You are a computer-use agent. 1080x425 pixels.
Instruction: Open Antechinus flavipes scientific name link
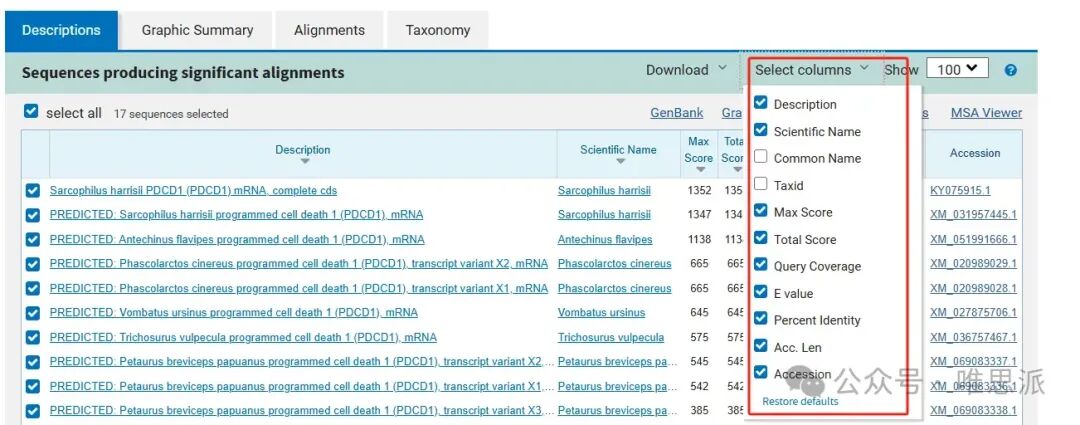pyautogui.click(x=605, y=240)
